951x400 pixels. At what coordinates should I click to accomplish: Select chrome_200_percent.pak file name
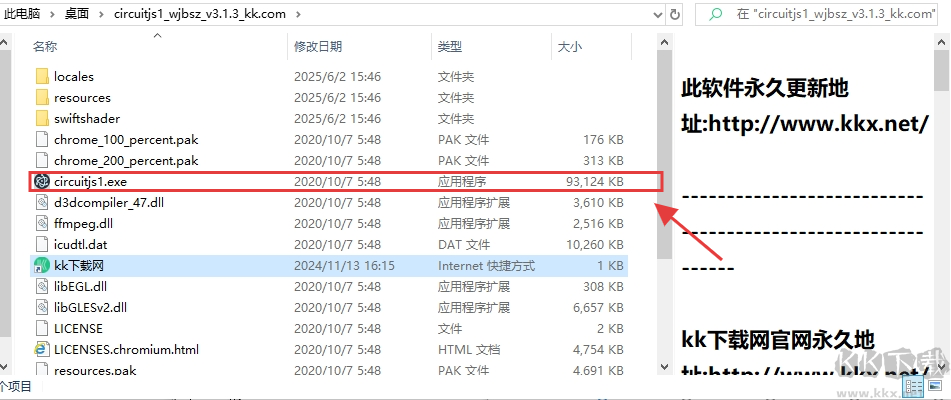pyautogui.click(x=126, y=161)
